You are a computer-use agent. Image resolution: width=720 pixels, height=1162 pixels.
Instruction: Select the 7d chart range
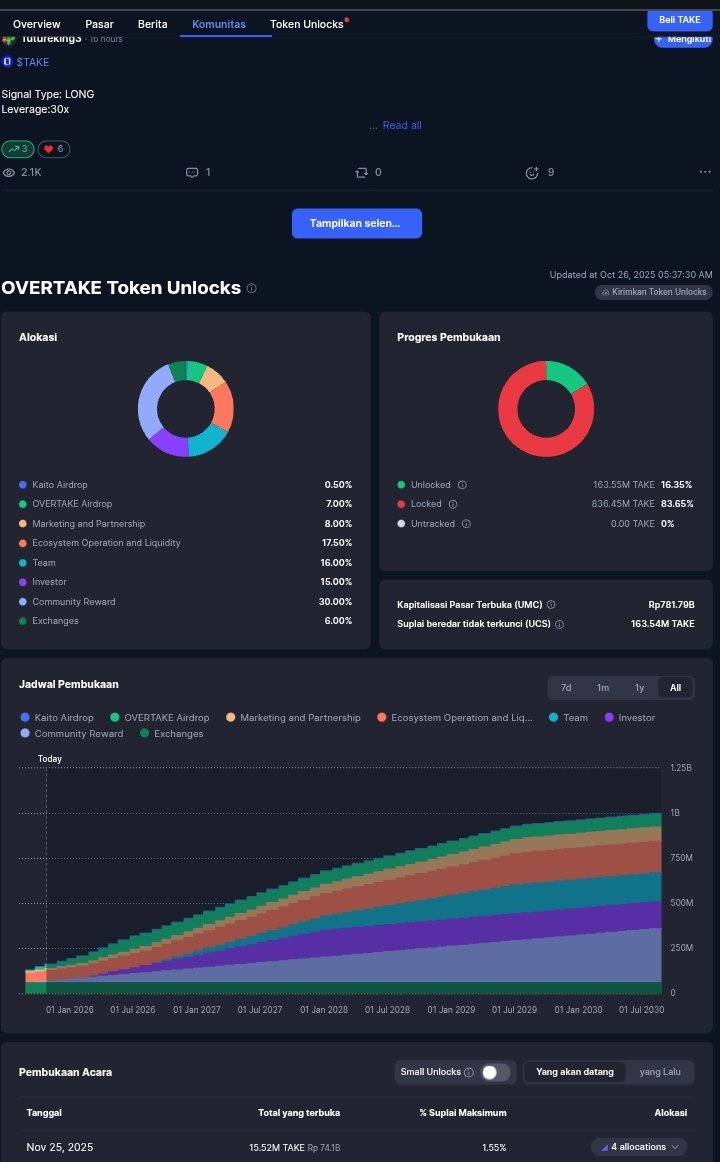pyautogui.click(x=566, y=688)
